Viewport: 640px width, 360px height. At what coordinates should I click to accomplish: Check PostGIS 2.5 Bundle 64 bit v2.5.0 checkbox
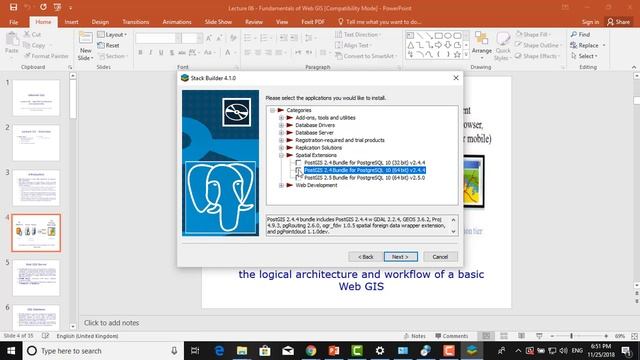pyautogui.click(x=298, y=178)
